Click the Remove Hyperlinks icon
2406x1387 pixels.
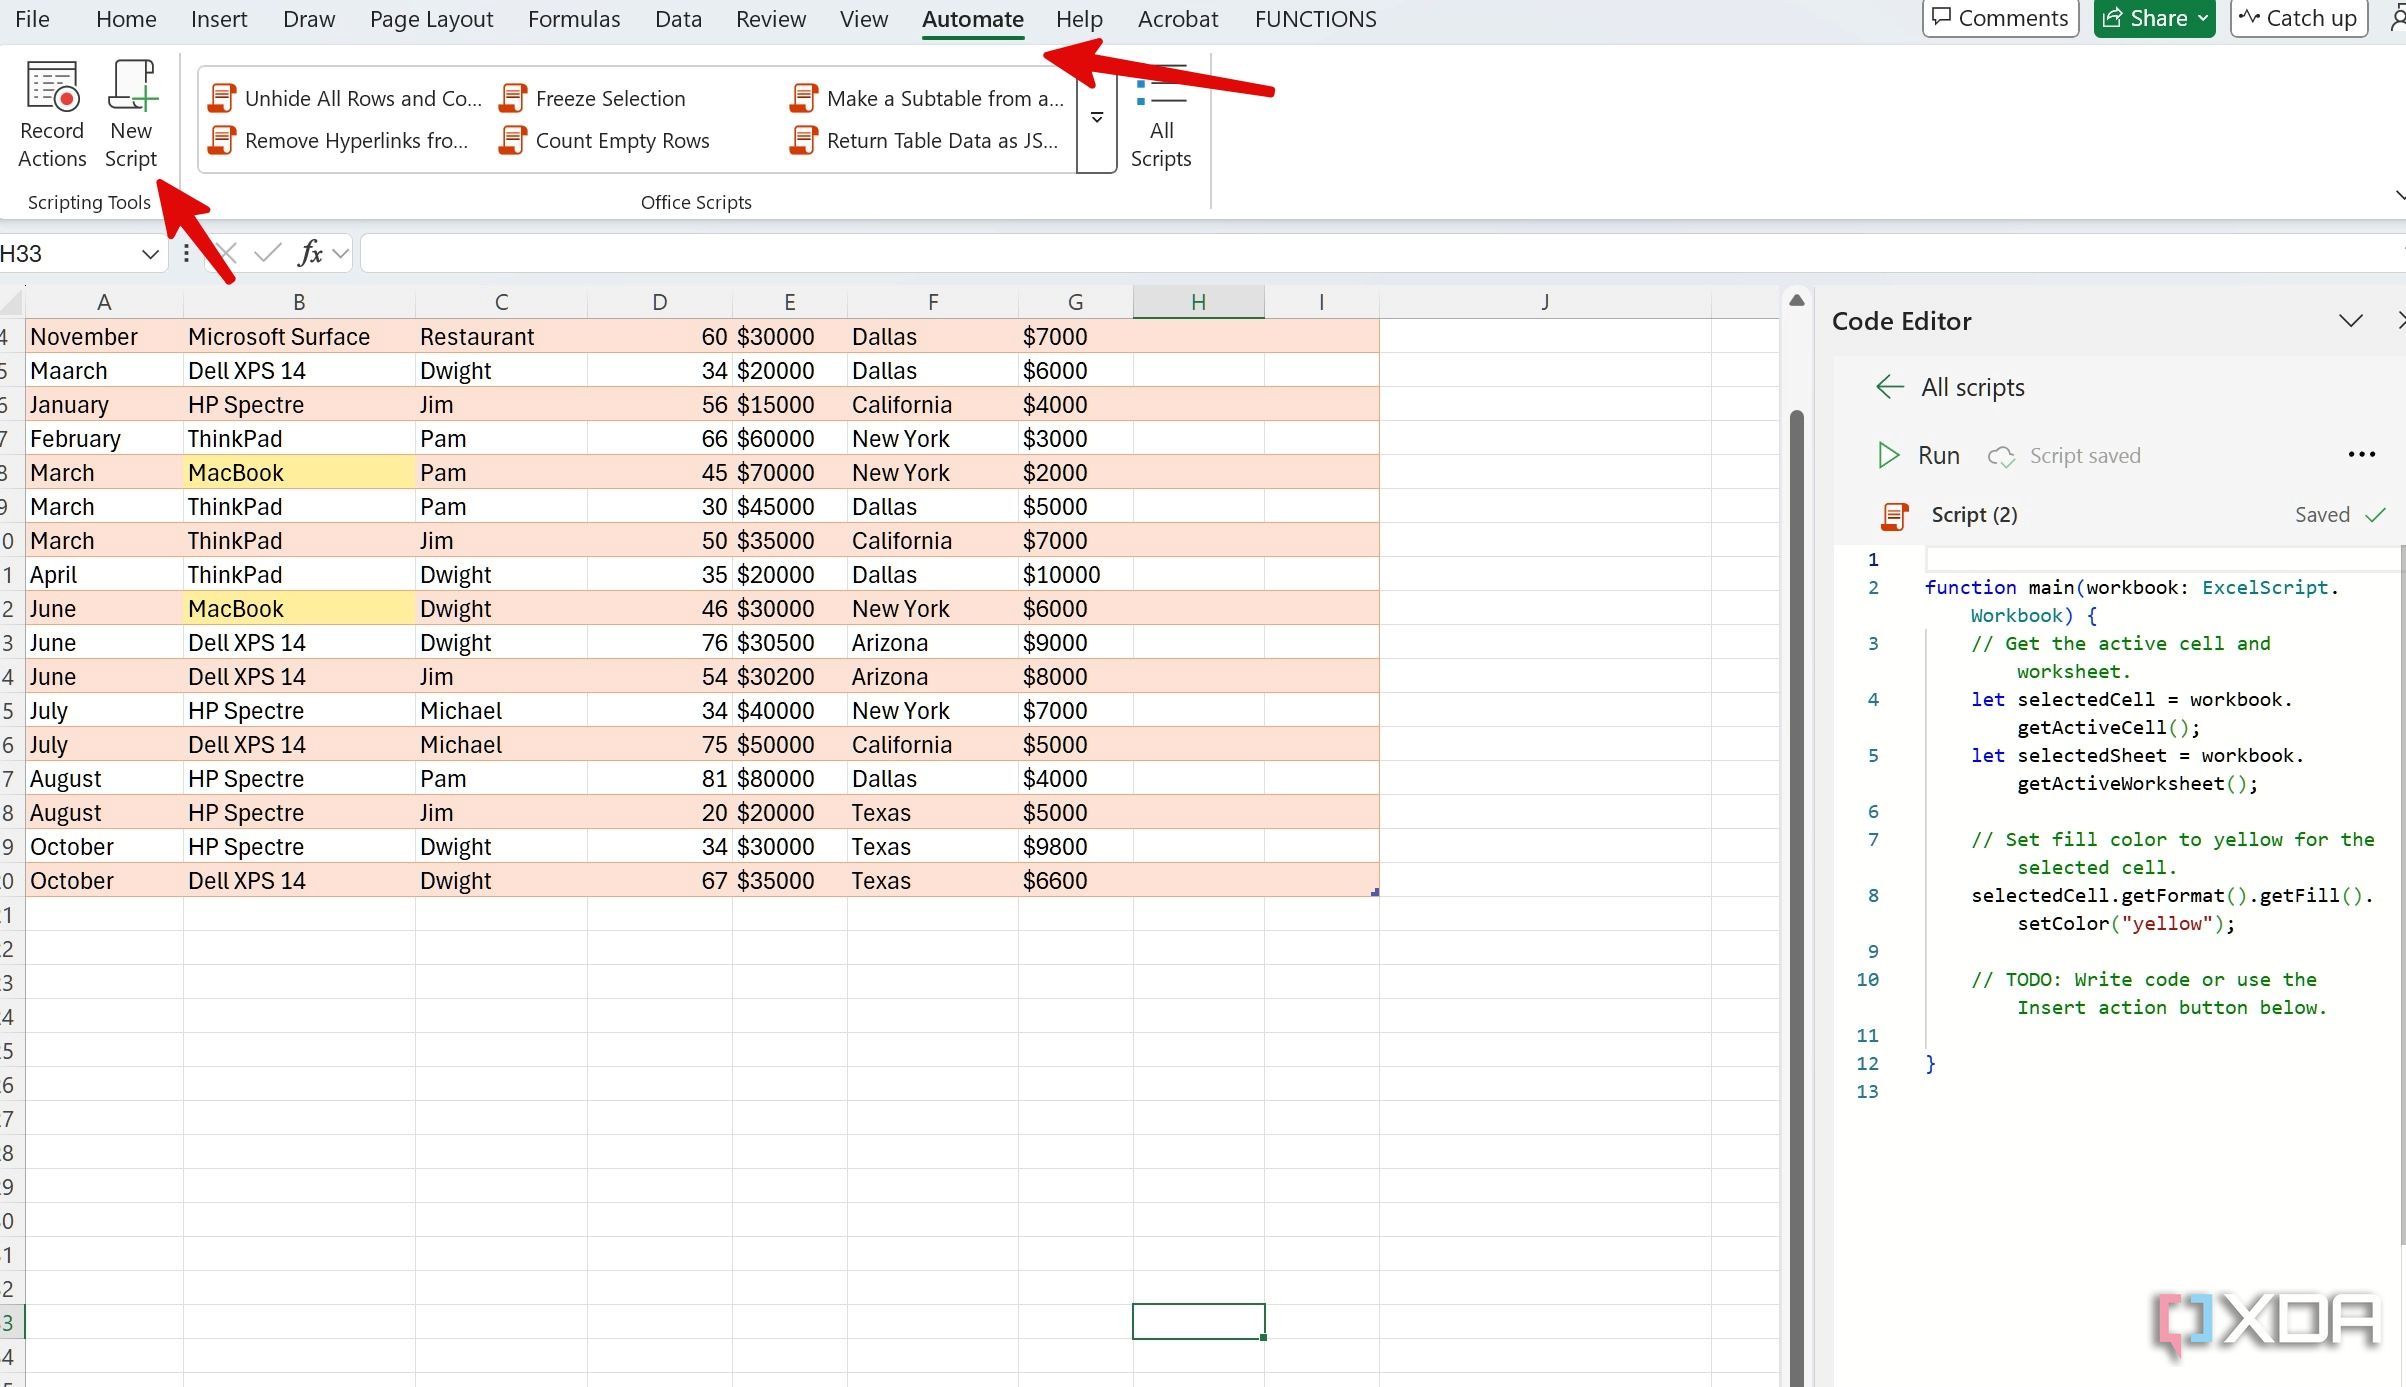[x=220, y=141]
